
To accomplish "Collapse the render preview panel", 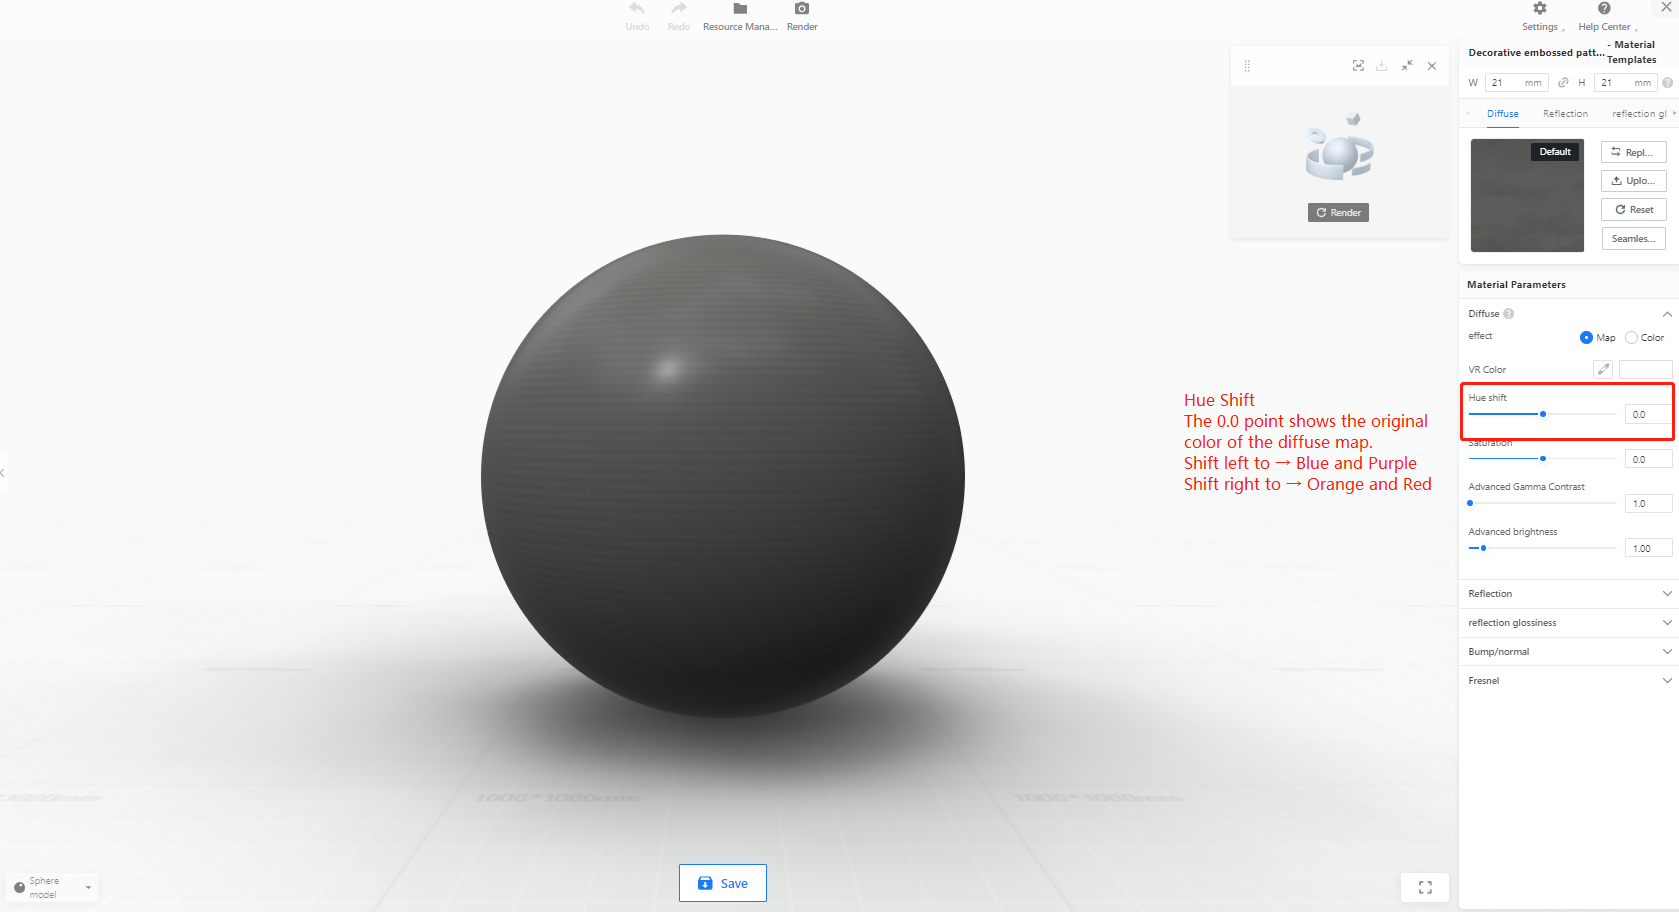I will 1407,66.
